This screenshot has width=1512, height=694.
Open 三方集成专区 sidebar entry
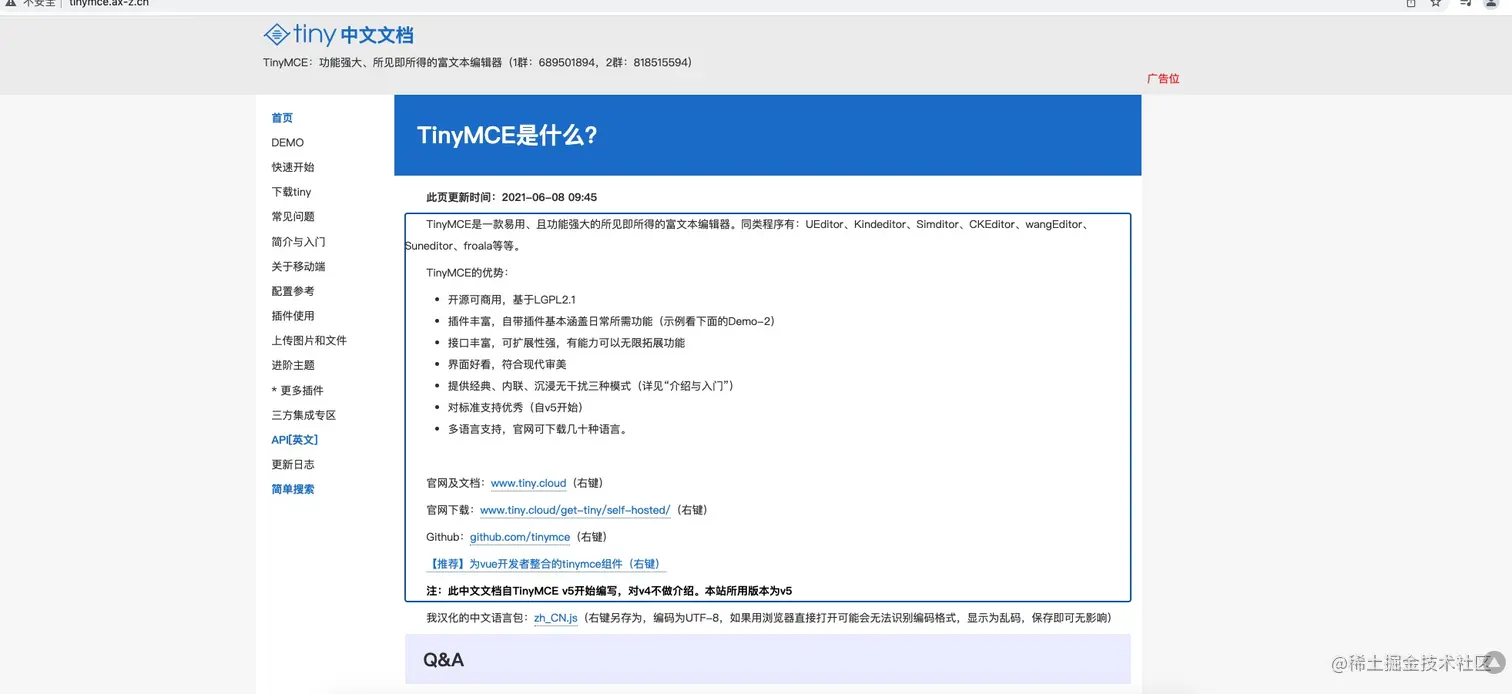pyautogui.click(x=304, y=415)
